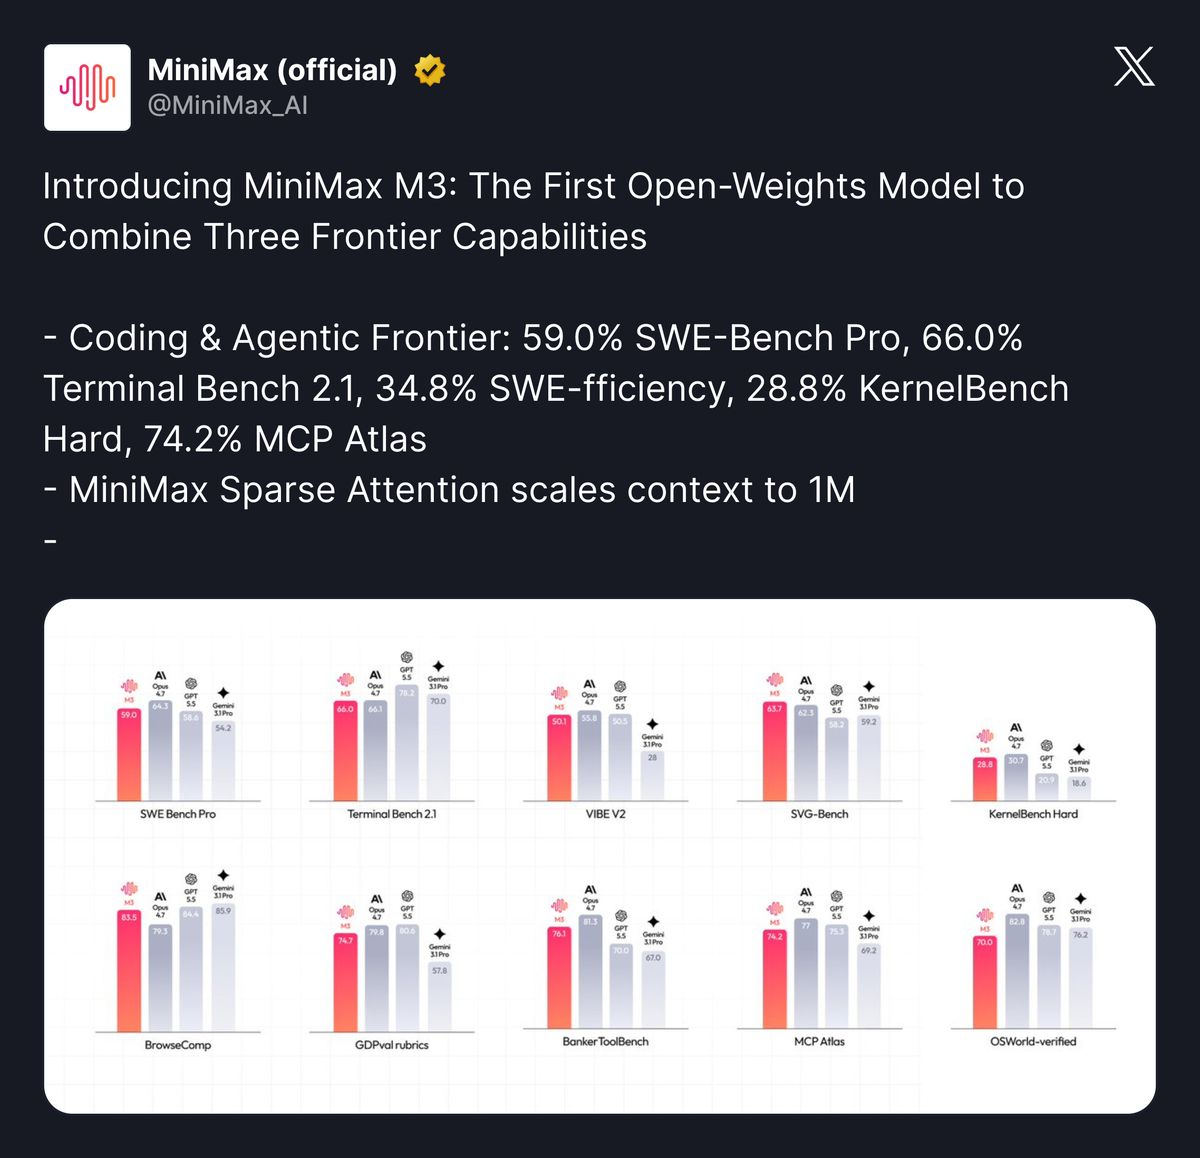Click Anthropic logo above Terminal Bench 2.1 chart
This screenshot has height=1158, width=1200.
click(375, 675)
